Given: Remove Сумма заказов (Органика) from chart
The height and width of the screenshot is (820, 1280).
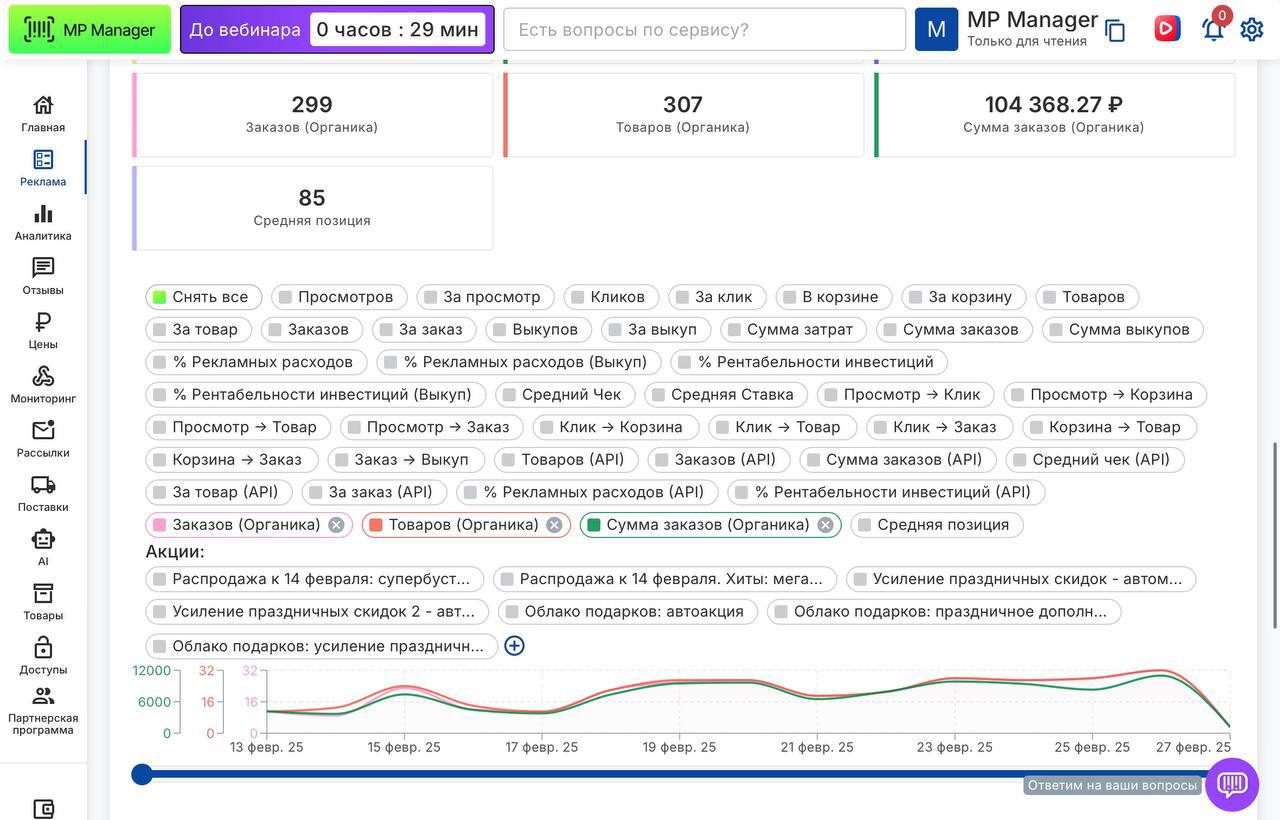Looking at the screenshot, I should point(825,525).
